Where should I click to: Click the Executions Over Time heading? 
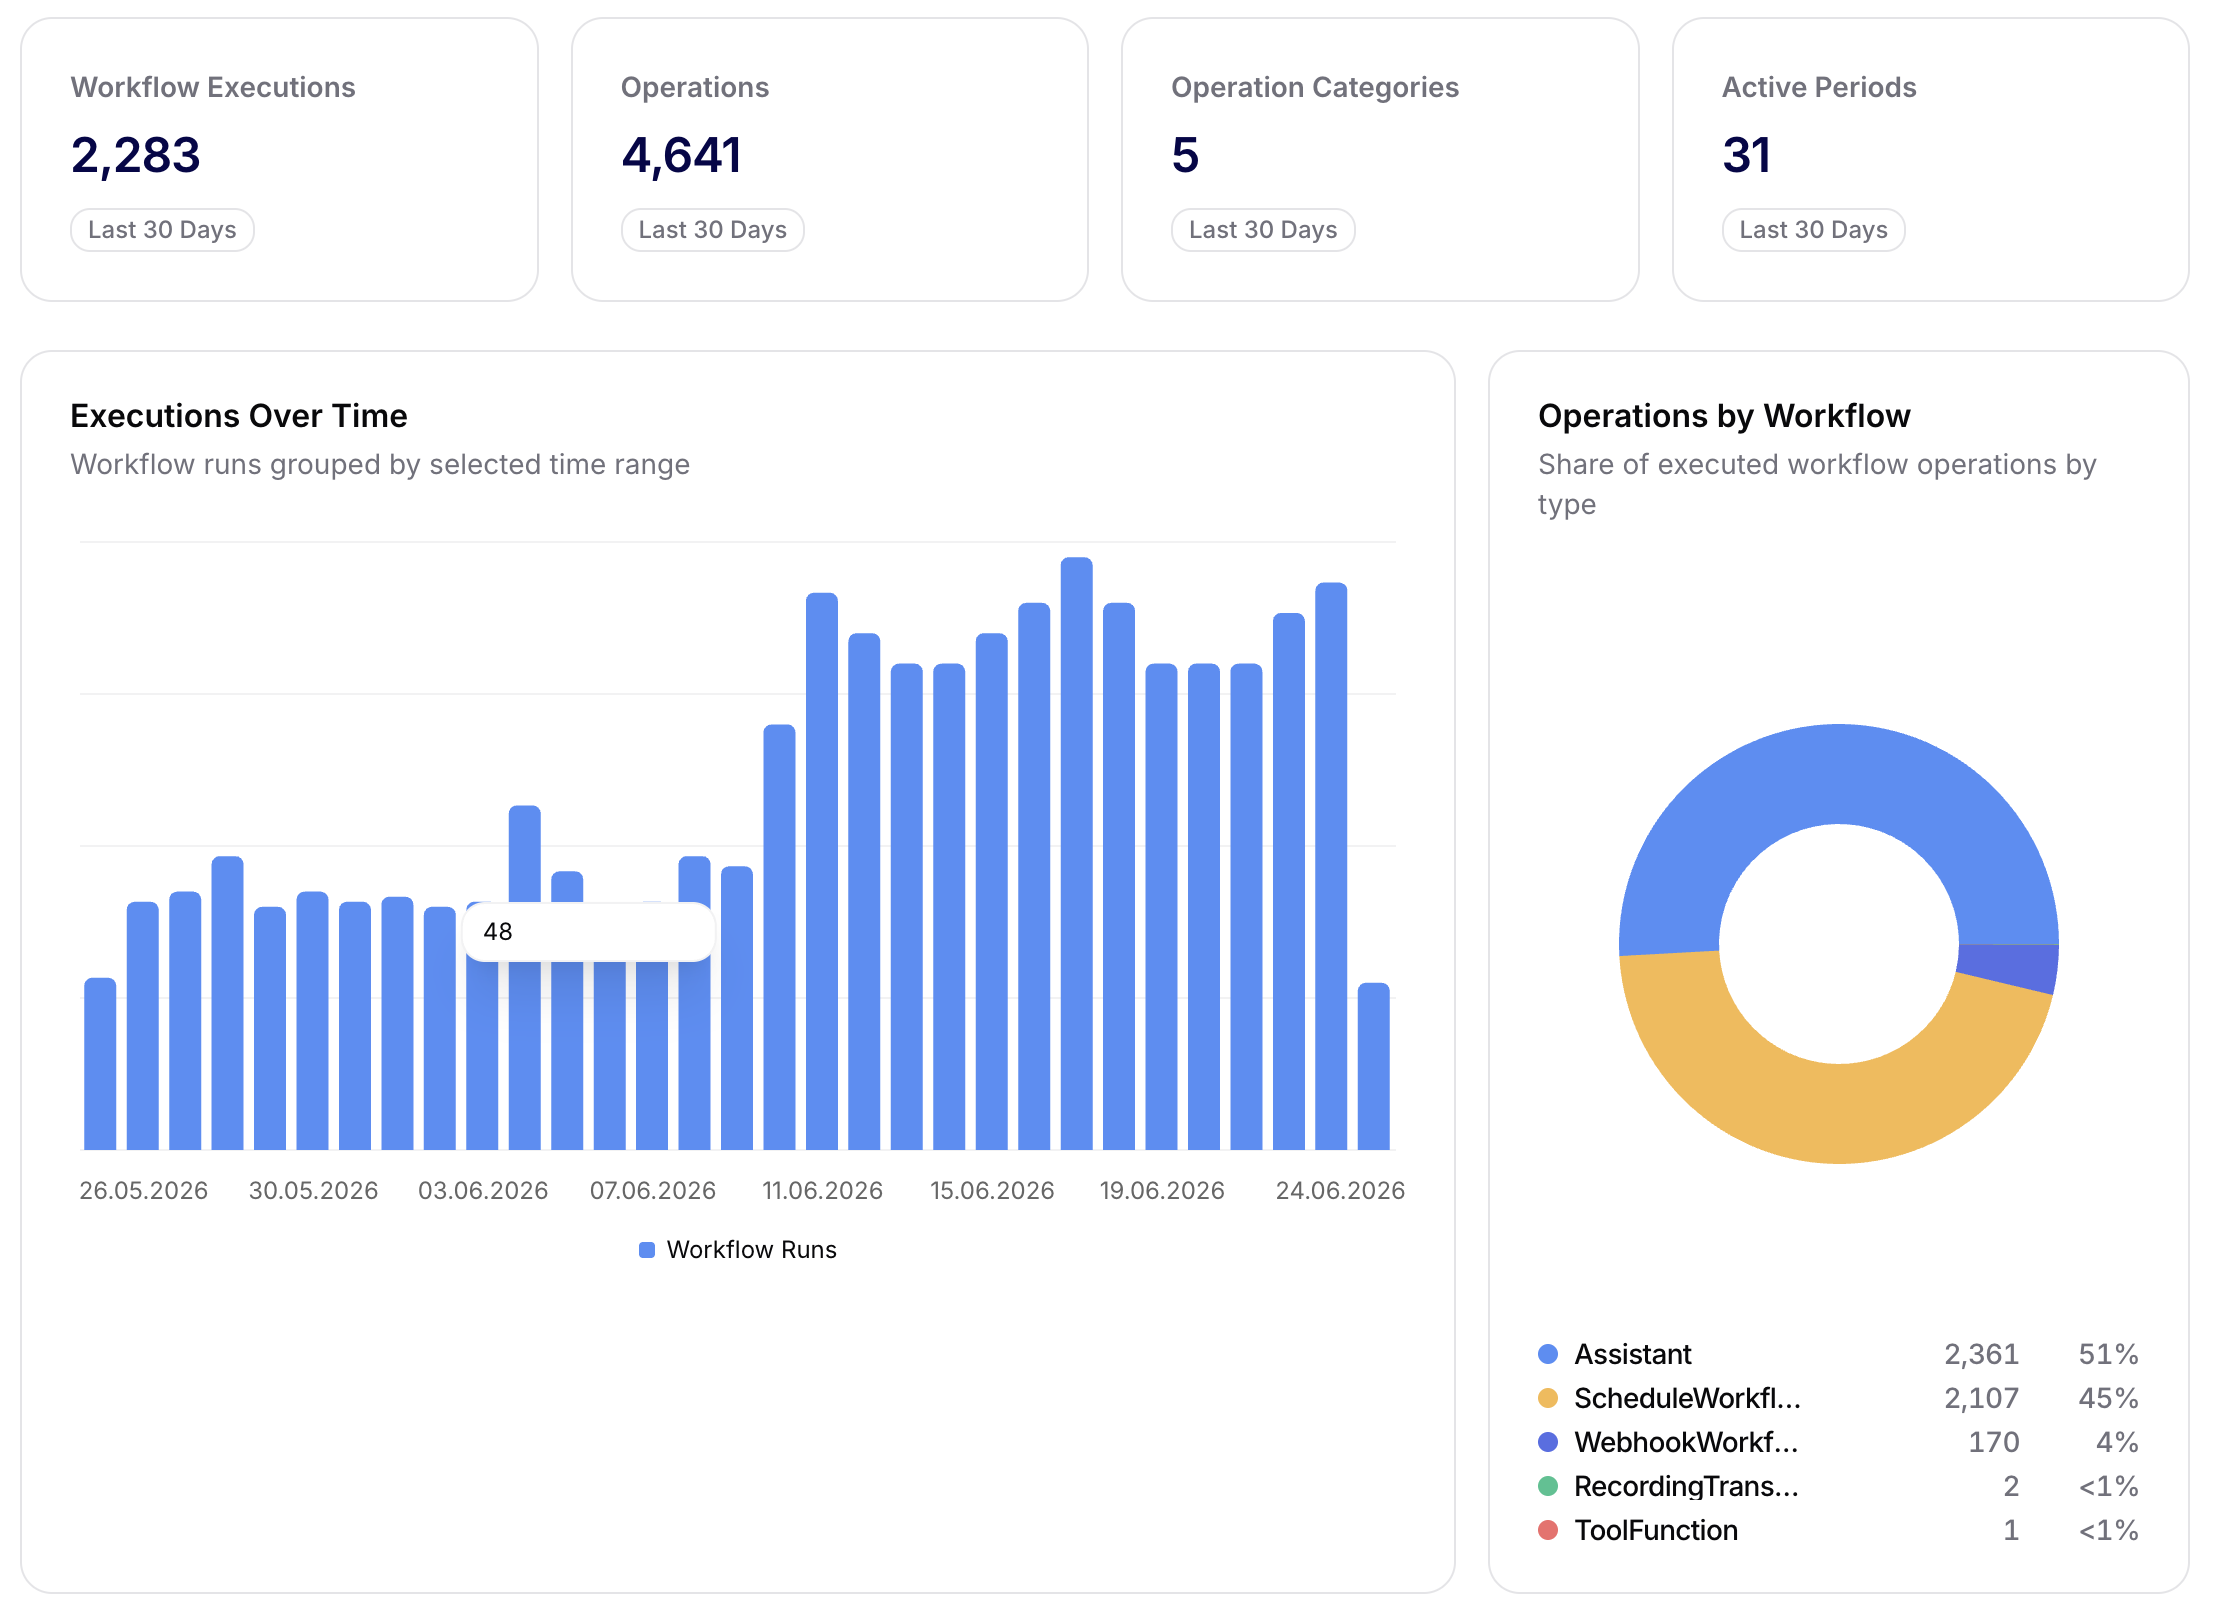(239, 416)
